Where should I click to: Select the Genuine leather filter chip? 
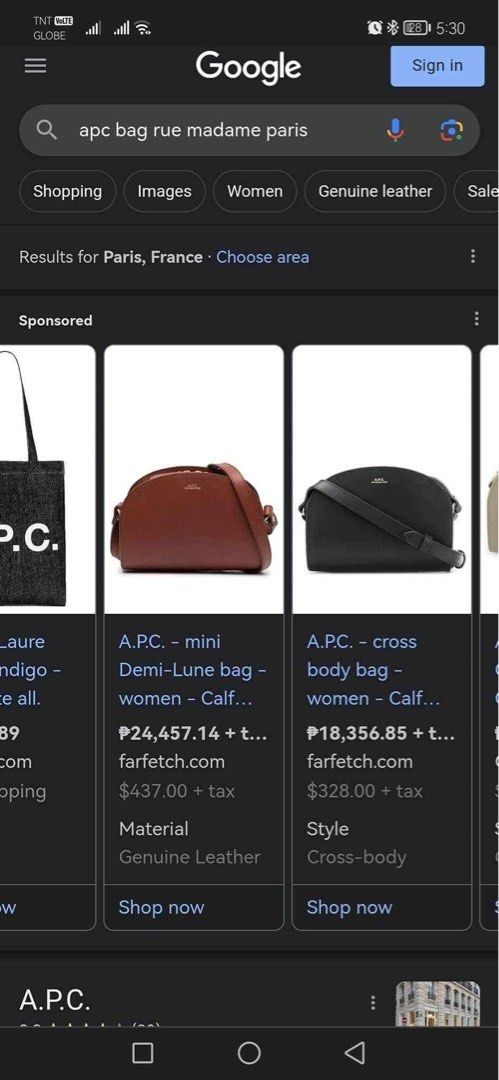(x=375, y=191)
